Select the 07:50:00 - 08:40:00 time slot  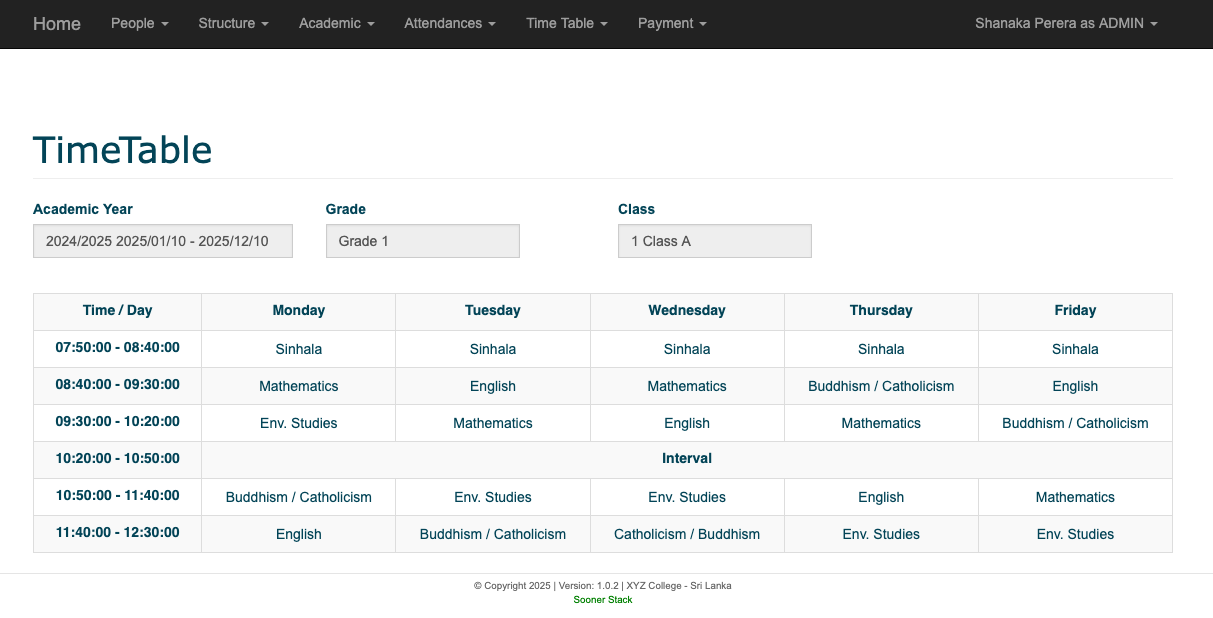pyautogui.click(x=117, y=348)
